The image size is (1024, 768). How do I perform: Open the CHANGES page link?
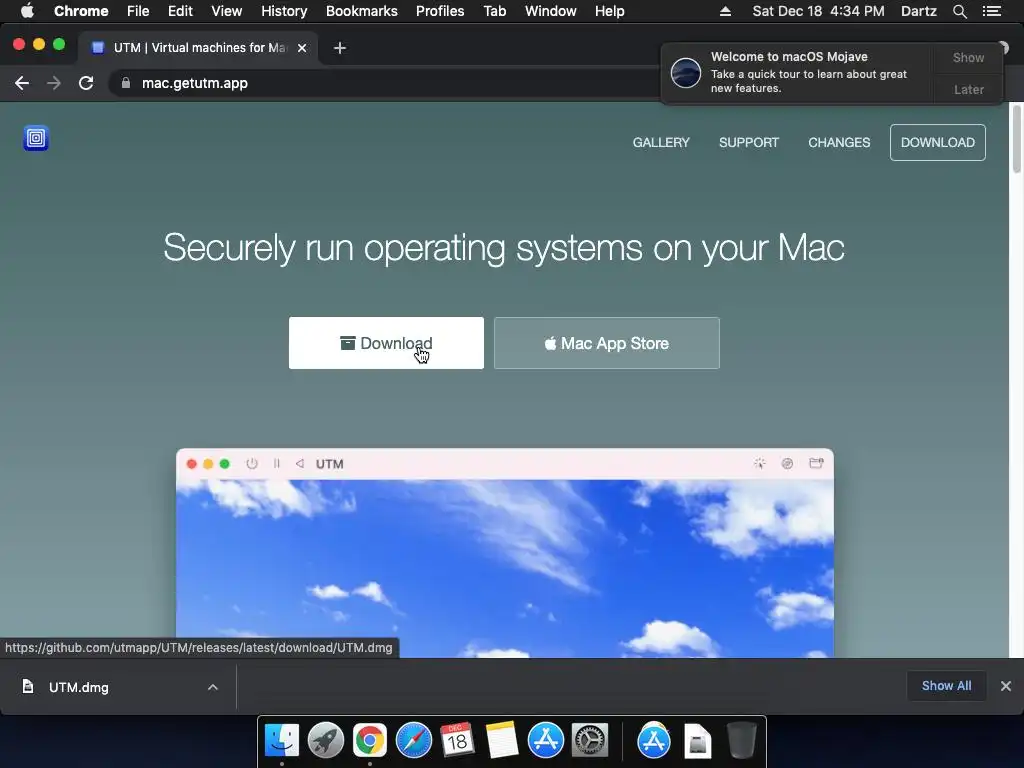pos(839,142)
